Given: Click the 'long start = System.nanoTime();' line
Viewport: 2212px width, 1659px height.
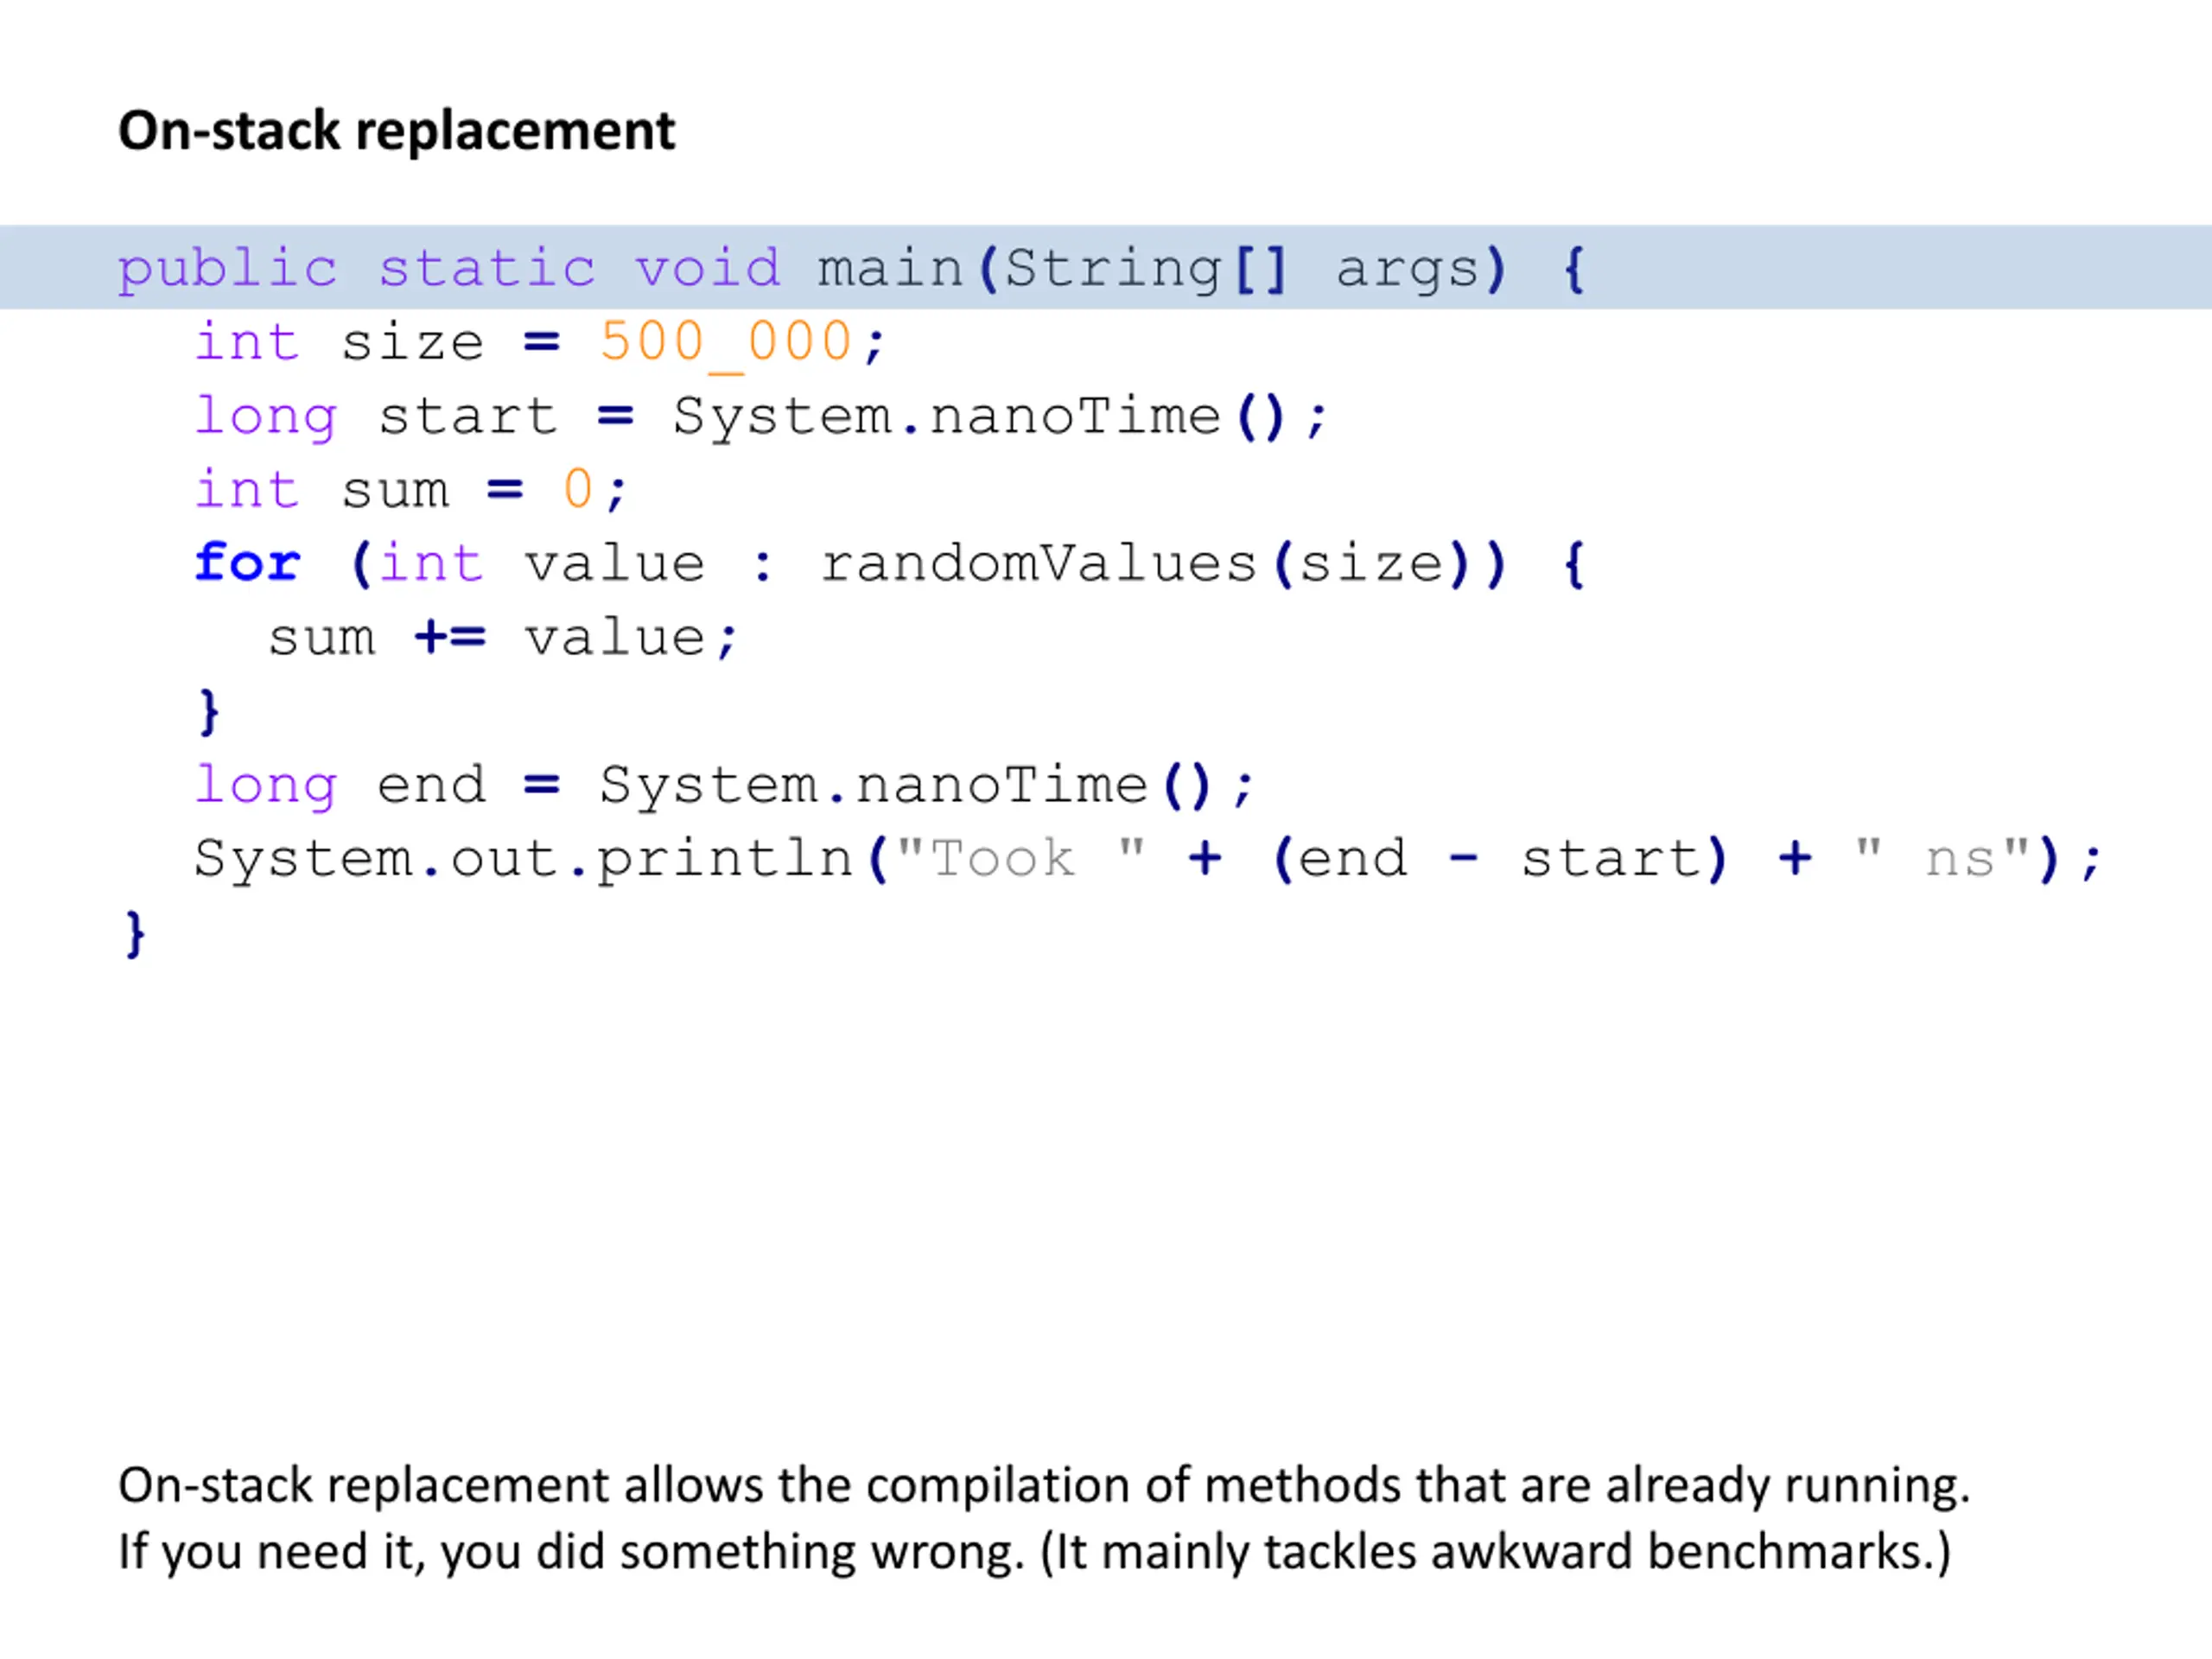Looking at the screenshot, I should tap(761, 417).
